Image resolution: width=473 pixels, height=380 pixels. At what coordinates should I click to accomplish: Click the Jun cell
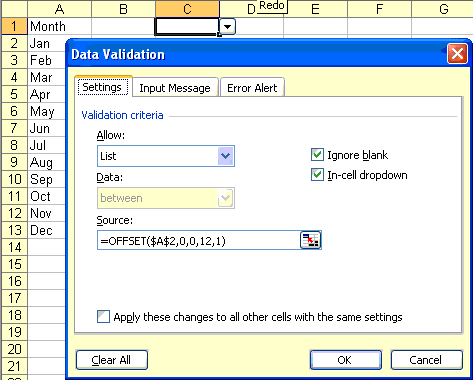pyautogui.click(x=47, y=129)
